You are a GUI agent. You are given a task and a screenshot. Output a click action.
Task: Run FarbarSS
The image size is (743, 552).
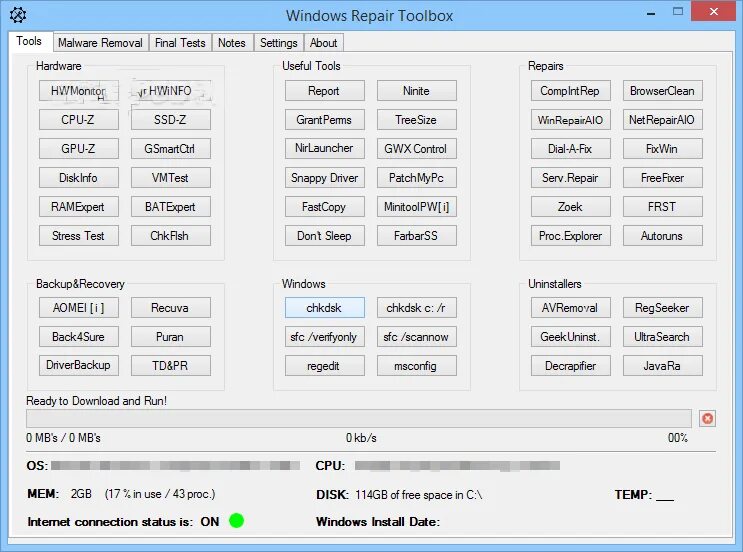pyautogui.click(x=417, y=235)
